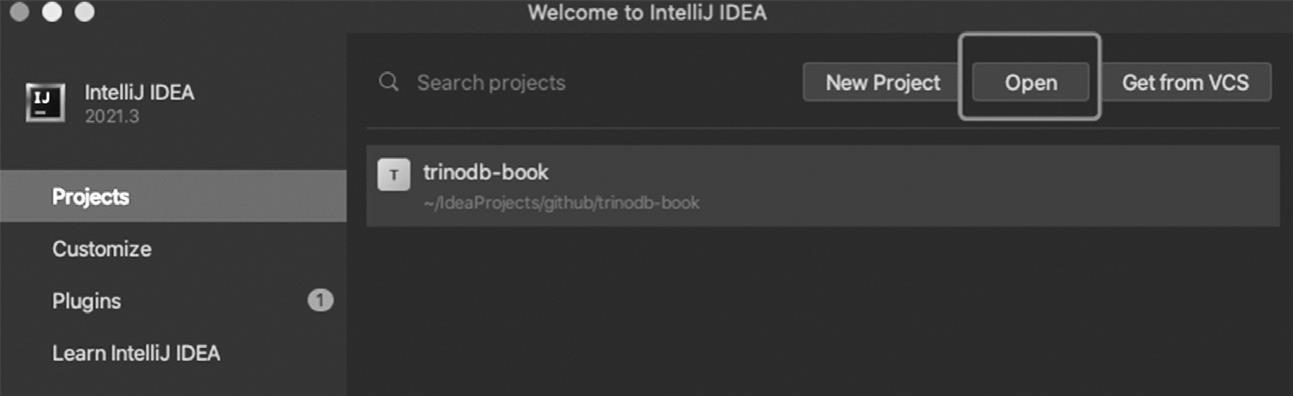1294x397 pixels.
Task: Click the Welcome to IntelliJ IDEA title bar
Action: click(647, 14)
